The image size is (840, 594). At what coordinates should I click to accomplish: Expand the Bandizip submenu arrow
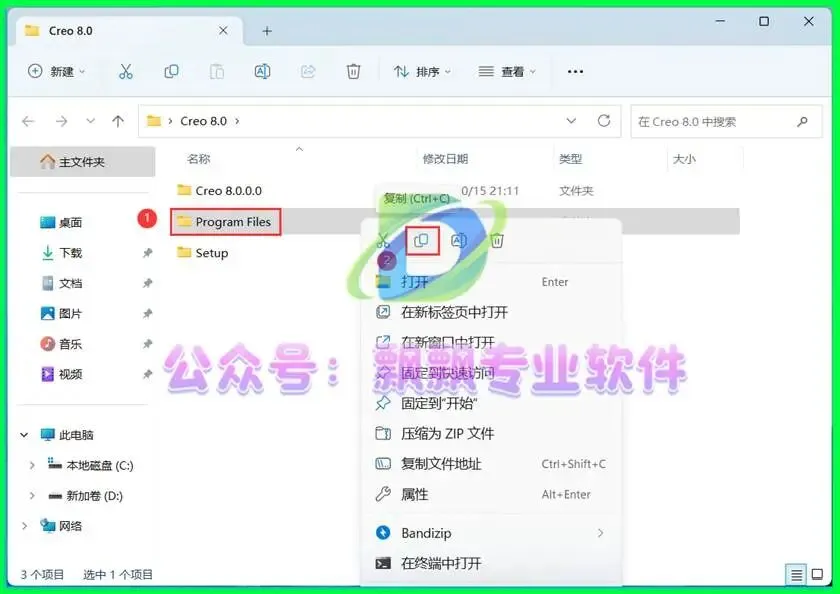point(601,533)
